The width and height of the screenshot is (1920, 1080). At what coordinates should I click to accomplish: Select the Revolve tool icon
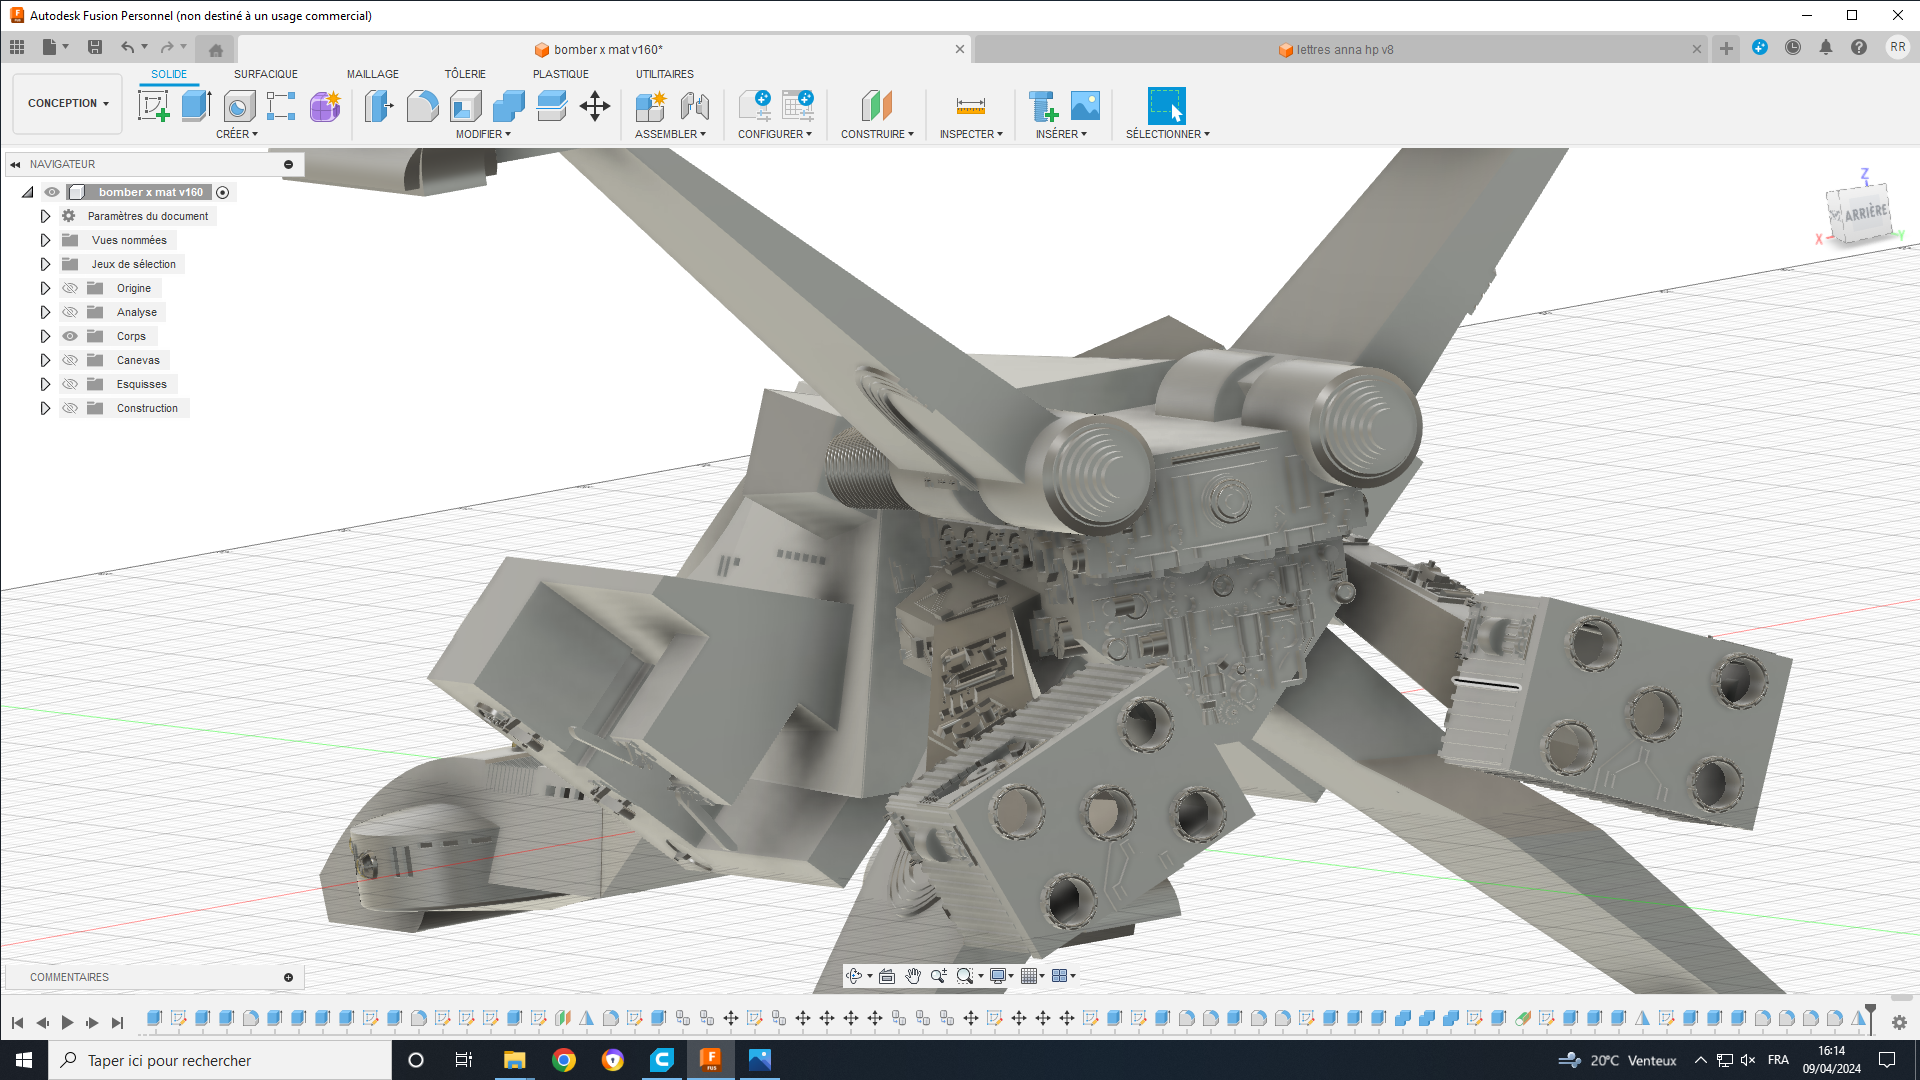[x=239, y=106]
